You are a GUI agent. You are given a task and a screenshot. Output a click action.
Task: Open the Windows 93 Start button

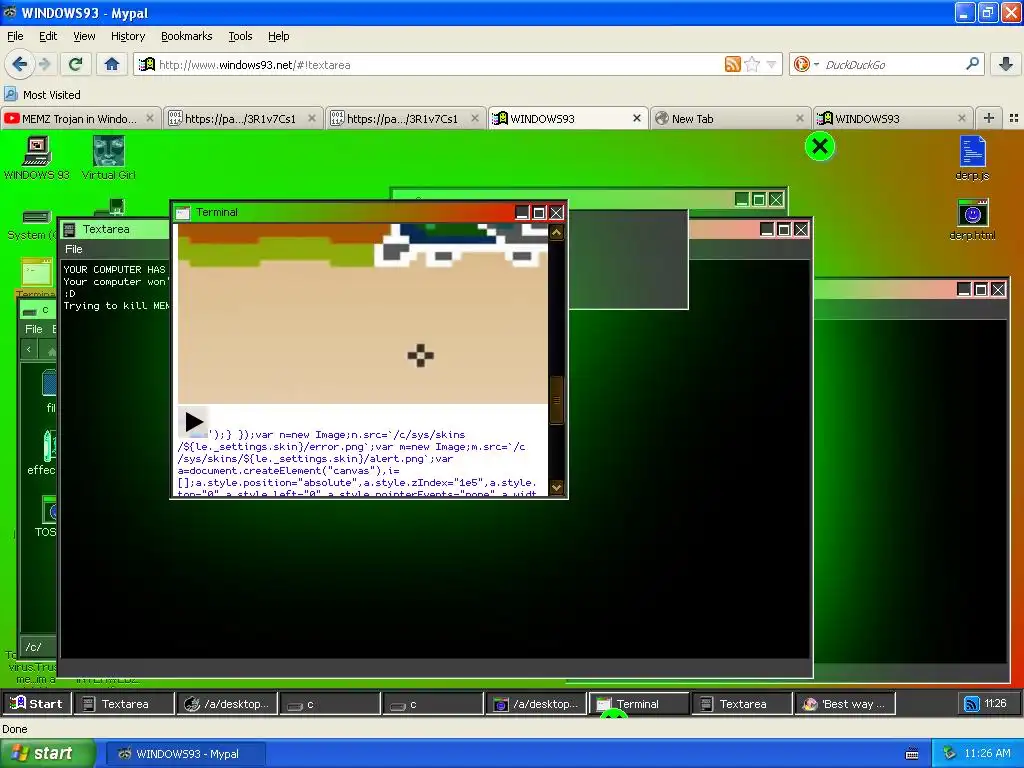tap(36, 703)
